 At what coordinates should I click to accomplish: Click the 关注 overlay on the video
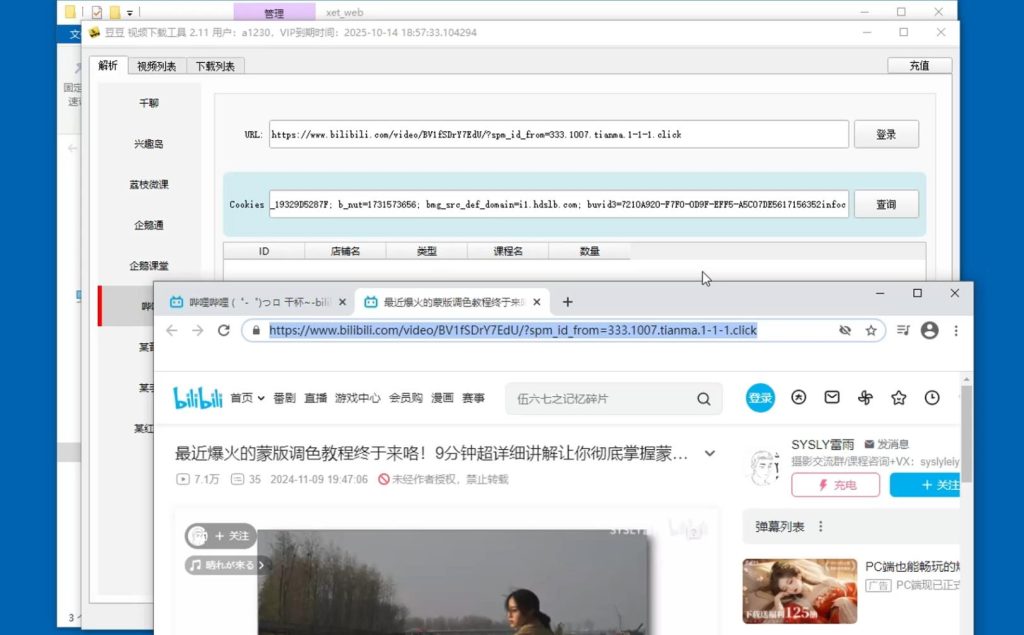(221, 536)
